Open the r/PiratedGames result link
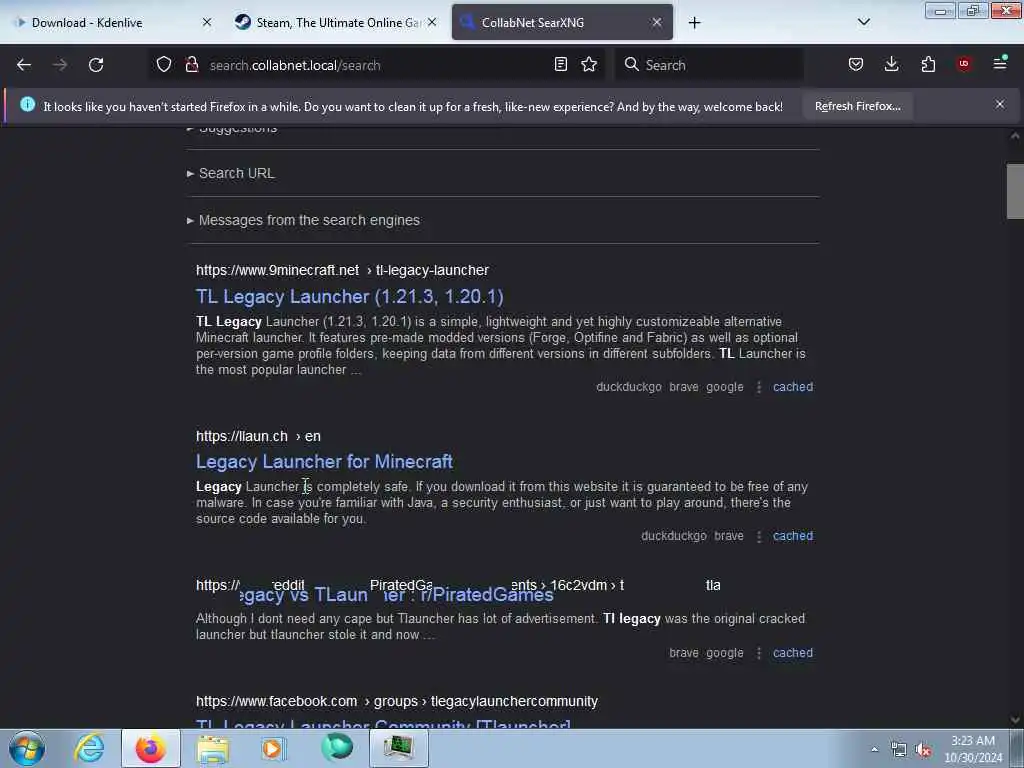1024x768 pixels. [x=396, y=595]
